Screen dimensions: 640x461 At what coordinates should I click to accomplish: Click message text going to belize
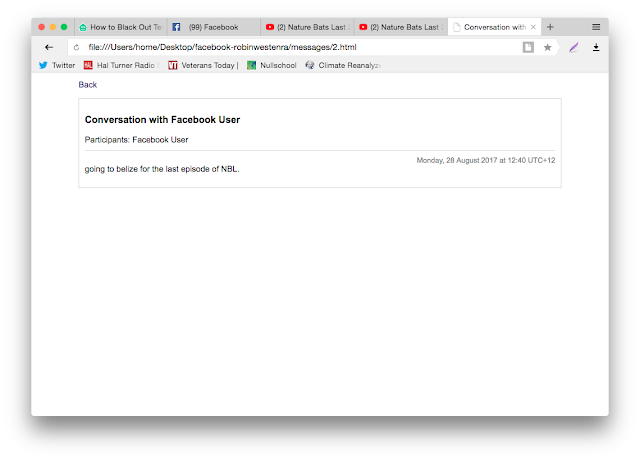162,169
